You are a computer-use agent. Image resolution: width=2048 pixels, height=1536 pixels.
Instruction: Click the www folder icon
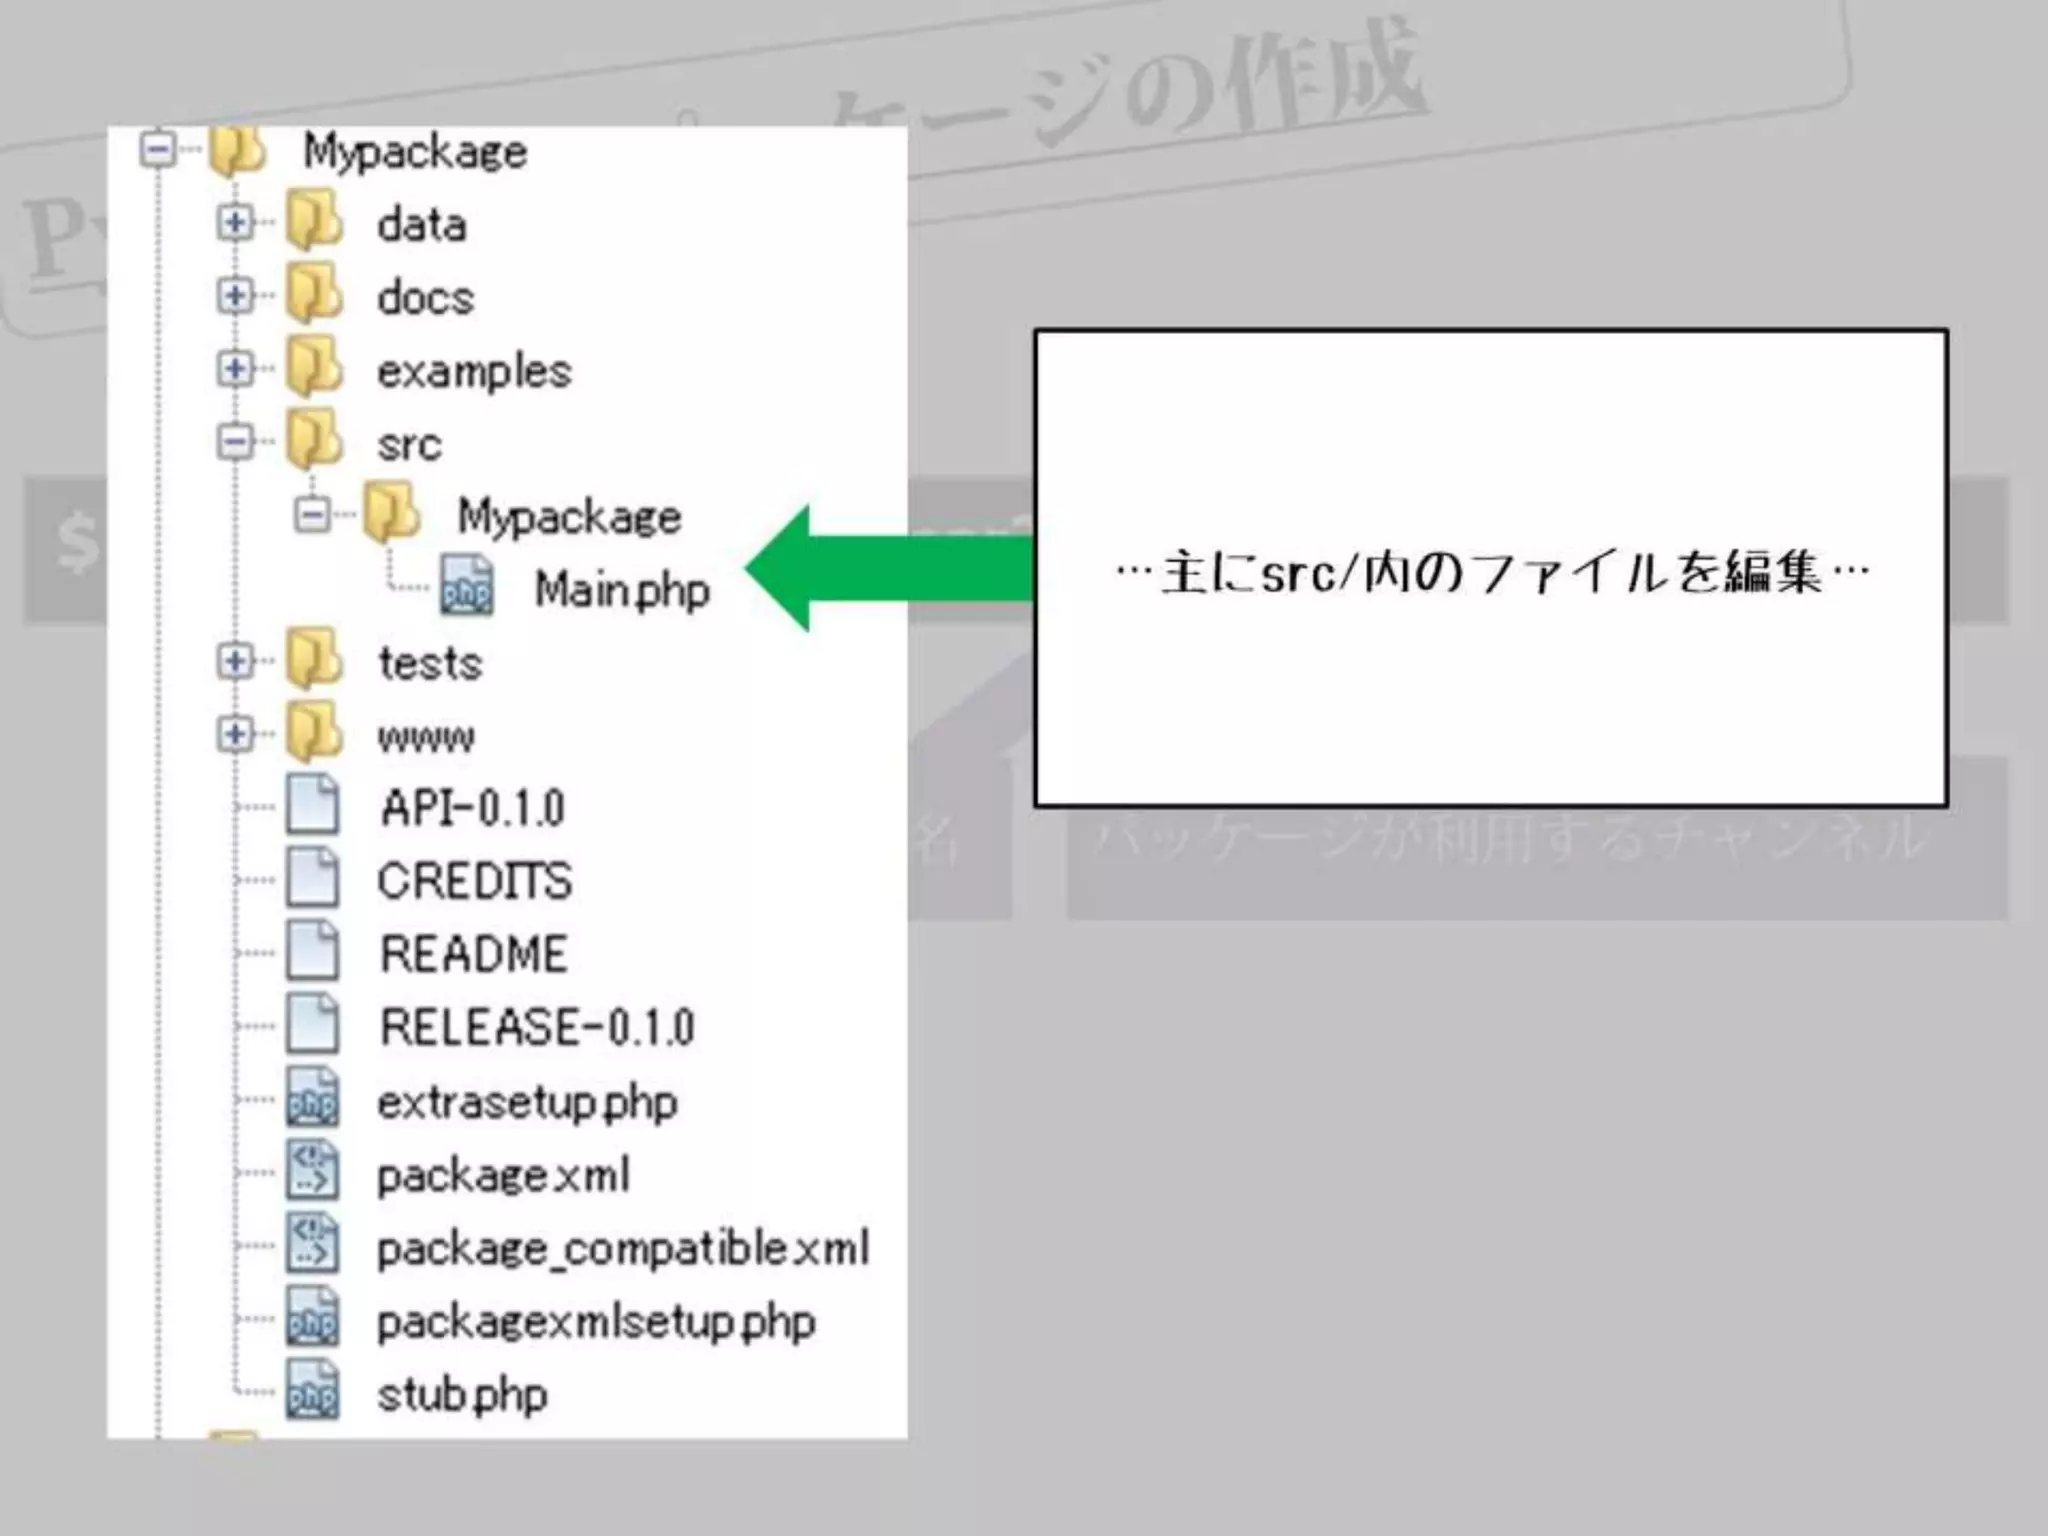(314, 734)
